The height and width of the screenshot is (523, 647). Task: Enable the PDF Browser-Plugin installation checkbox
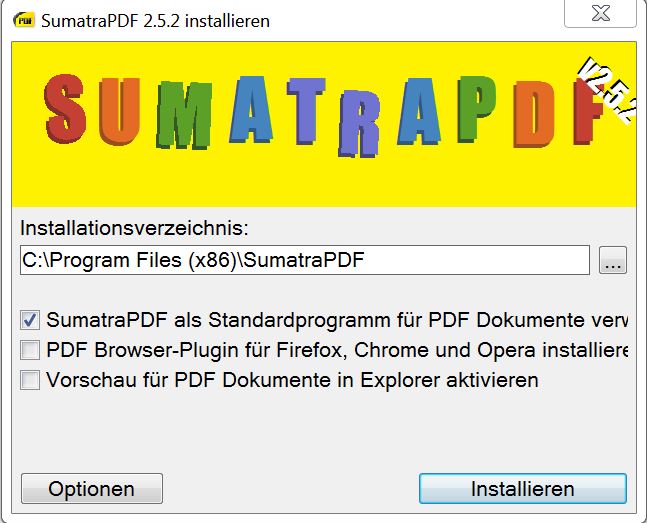(x=30, y=351)
